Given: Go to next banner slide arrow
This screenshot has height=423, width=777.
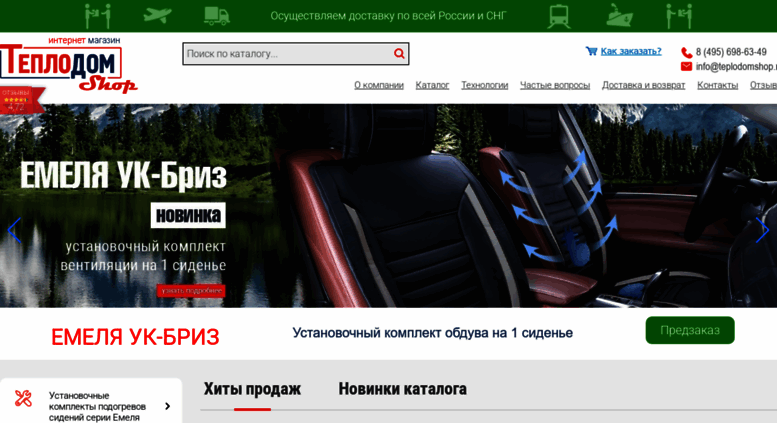Looking at the screenshot, I should click(762, 230).
